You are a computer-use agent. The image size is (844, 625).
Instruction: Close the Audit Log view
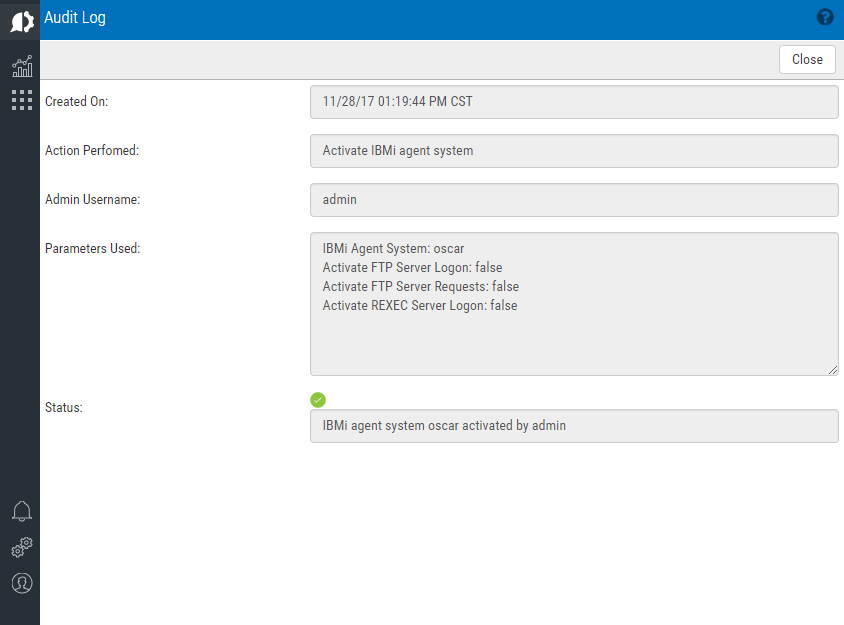[807, 59]
